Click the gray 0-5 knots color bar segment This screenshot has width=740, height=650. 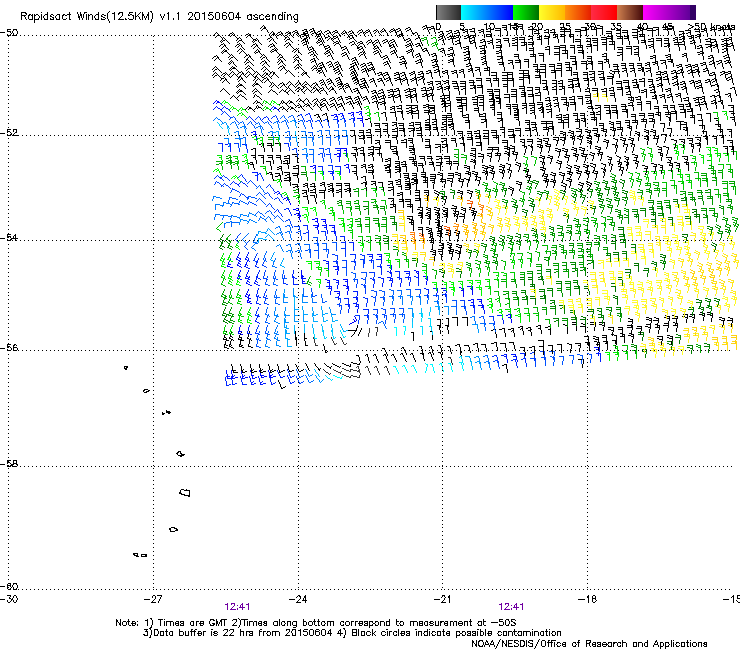tap(448, 12)
